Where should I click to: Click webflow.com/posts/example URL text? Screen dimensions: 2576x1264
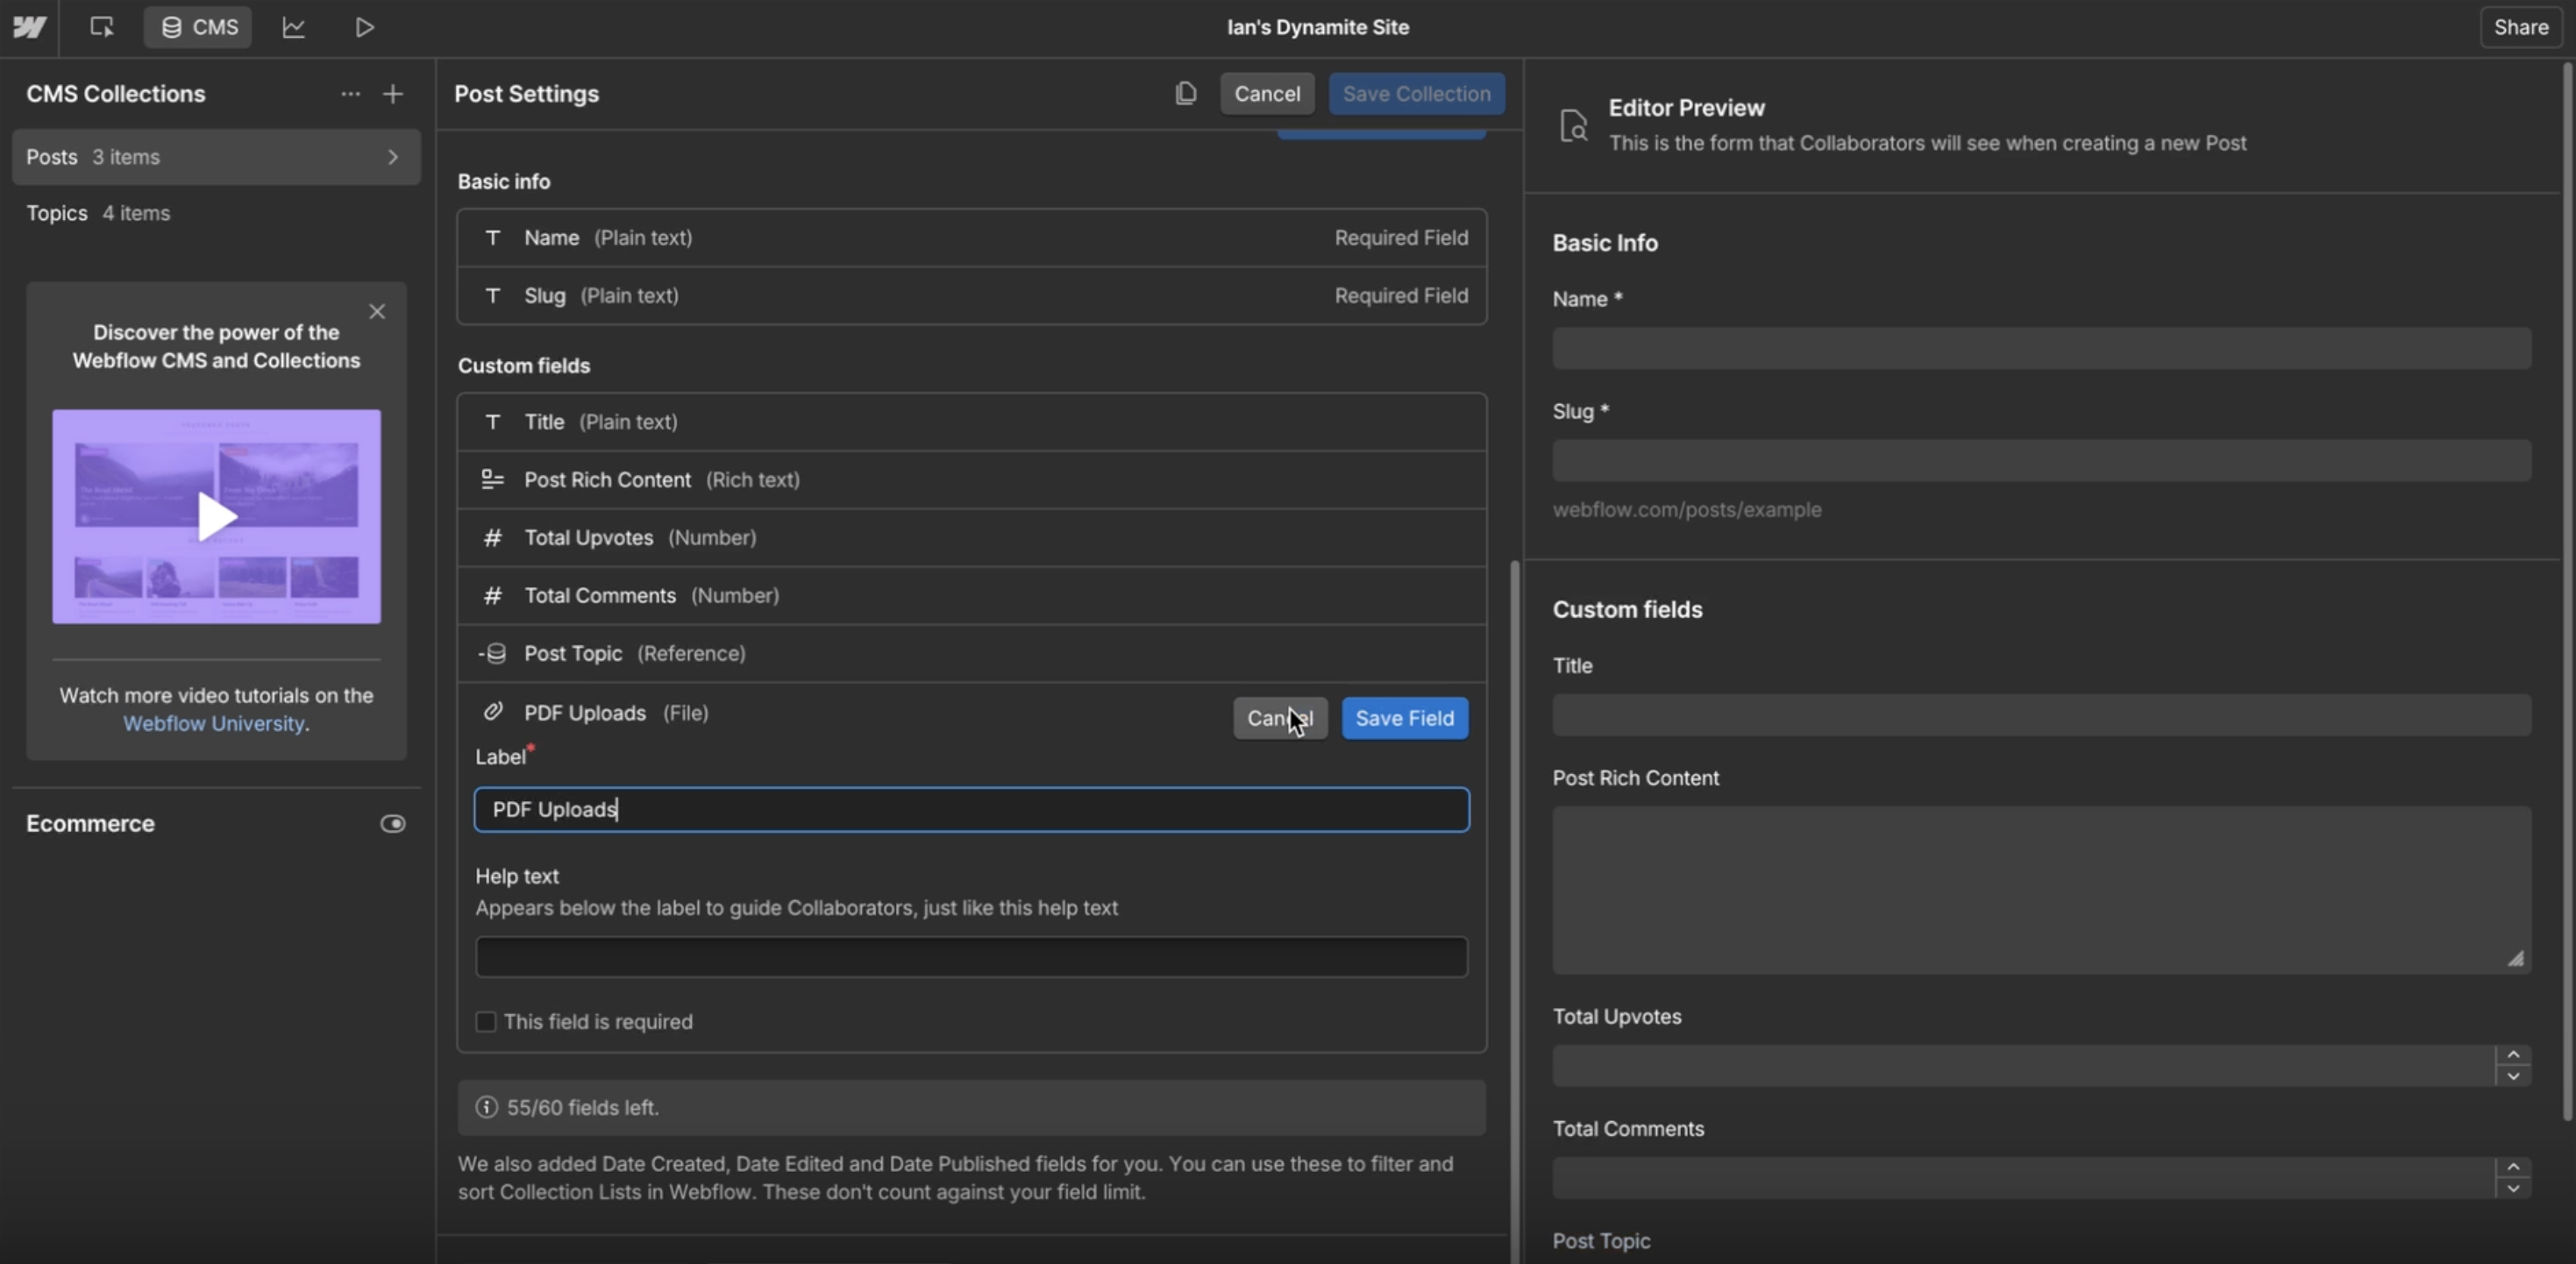coord(1687,510)
